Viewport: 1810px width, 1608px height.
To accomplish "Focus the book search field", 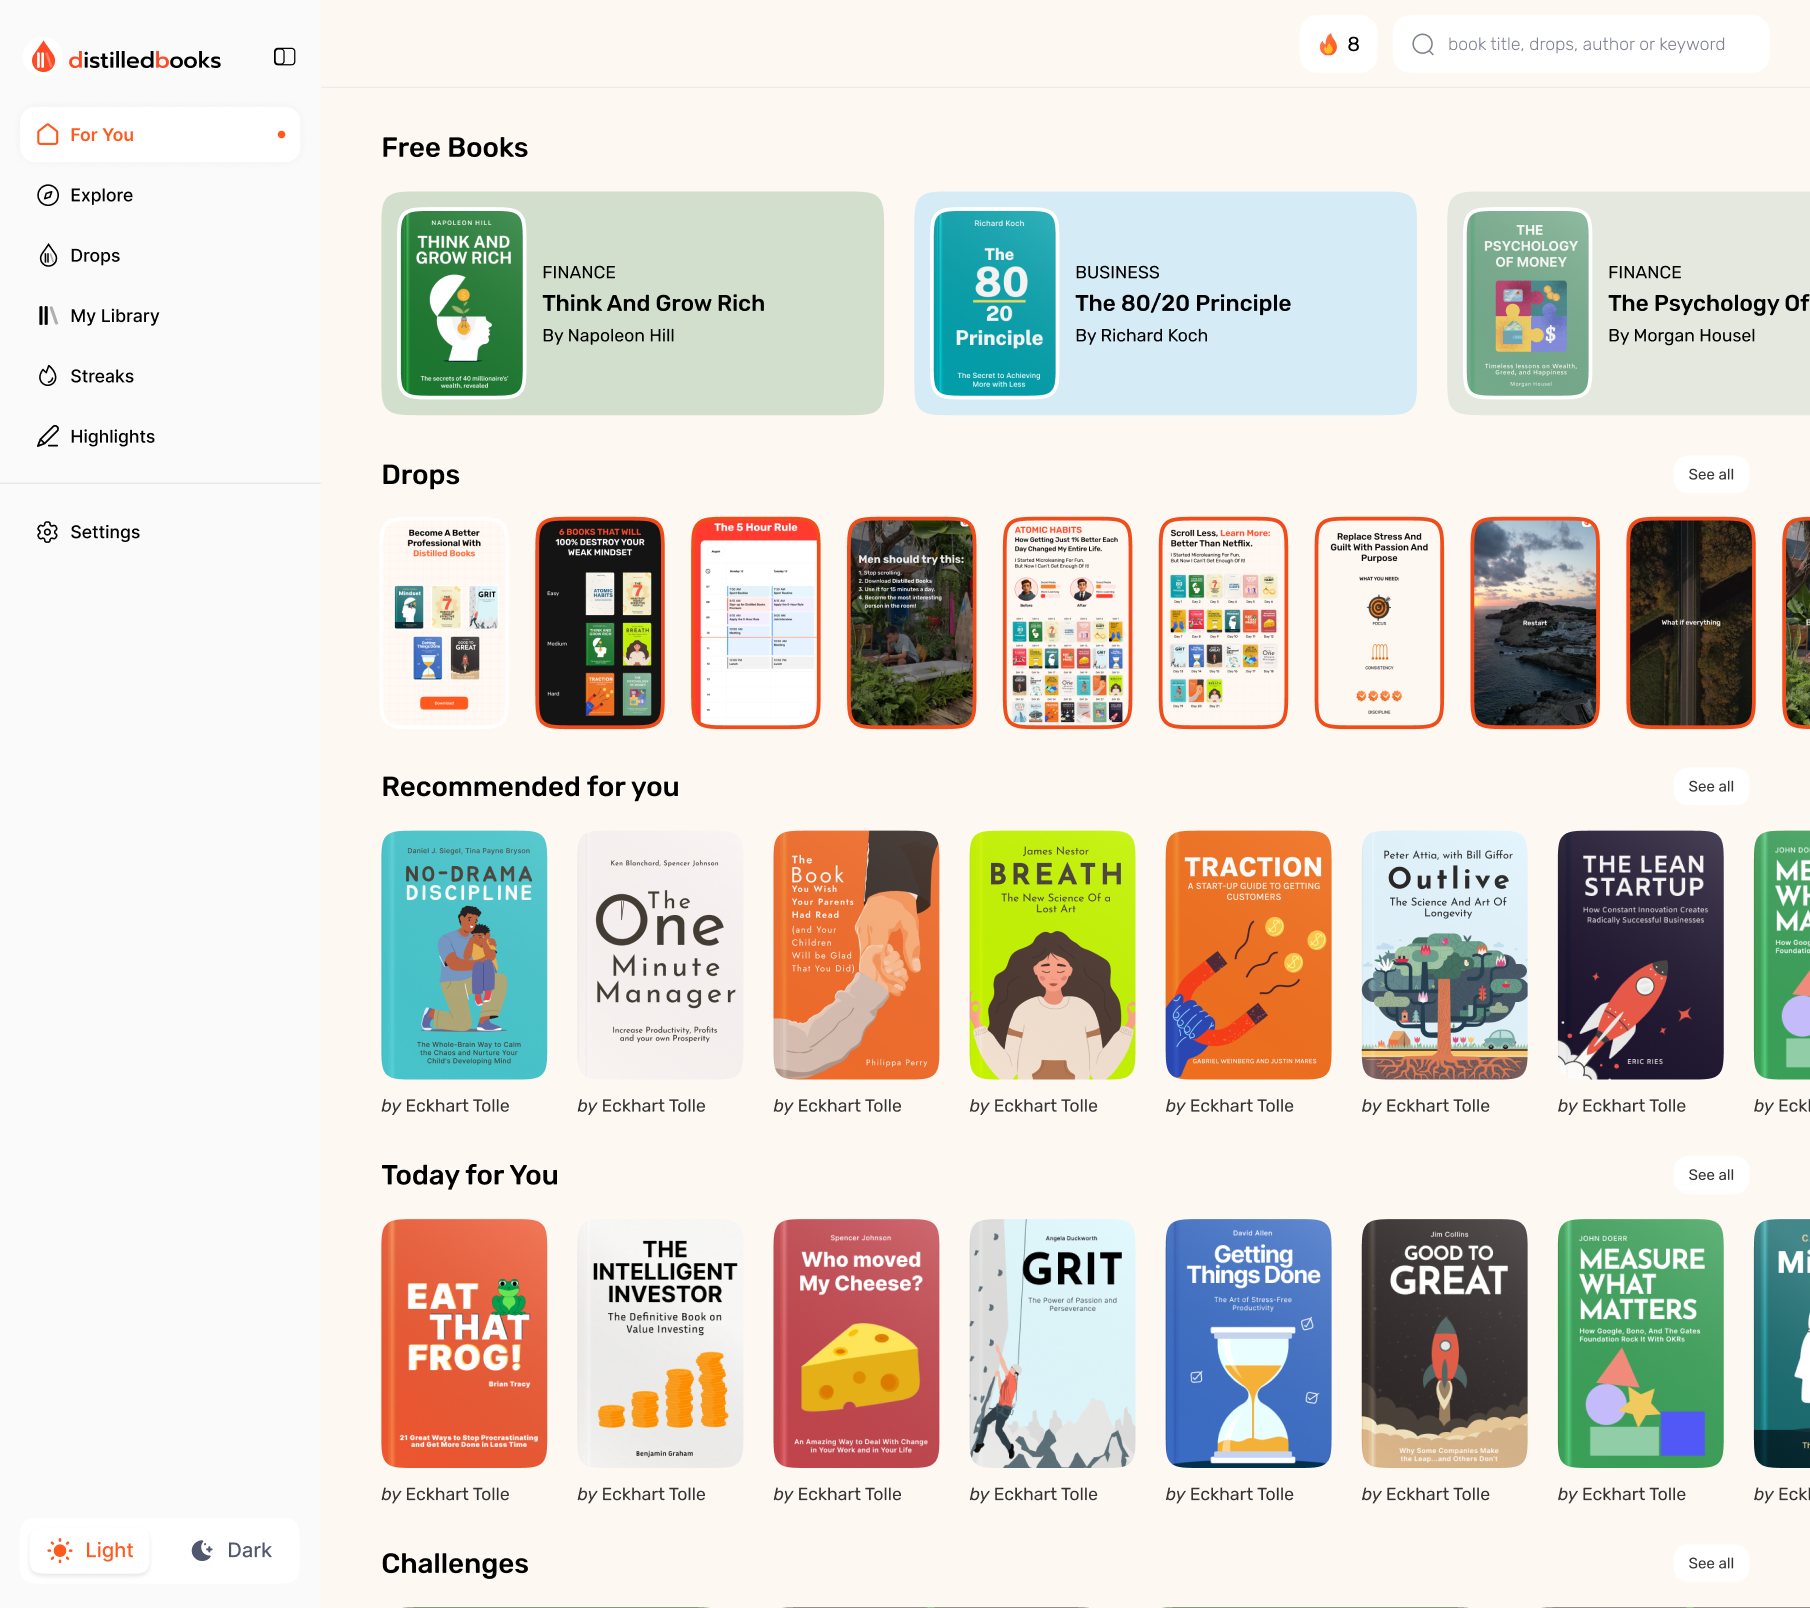I will click(1586, 44).
